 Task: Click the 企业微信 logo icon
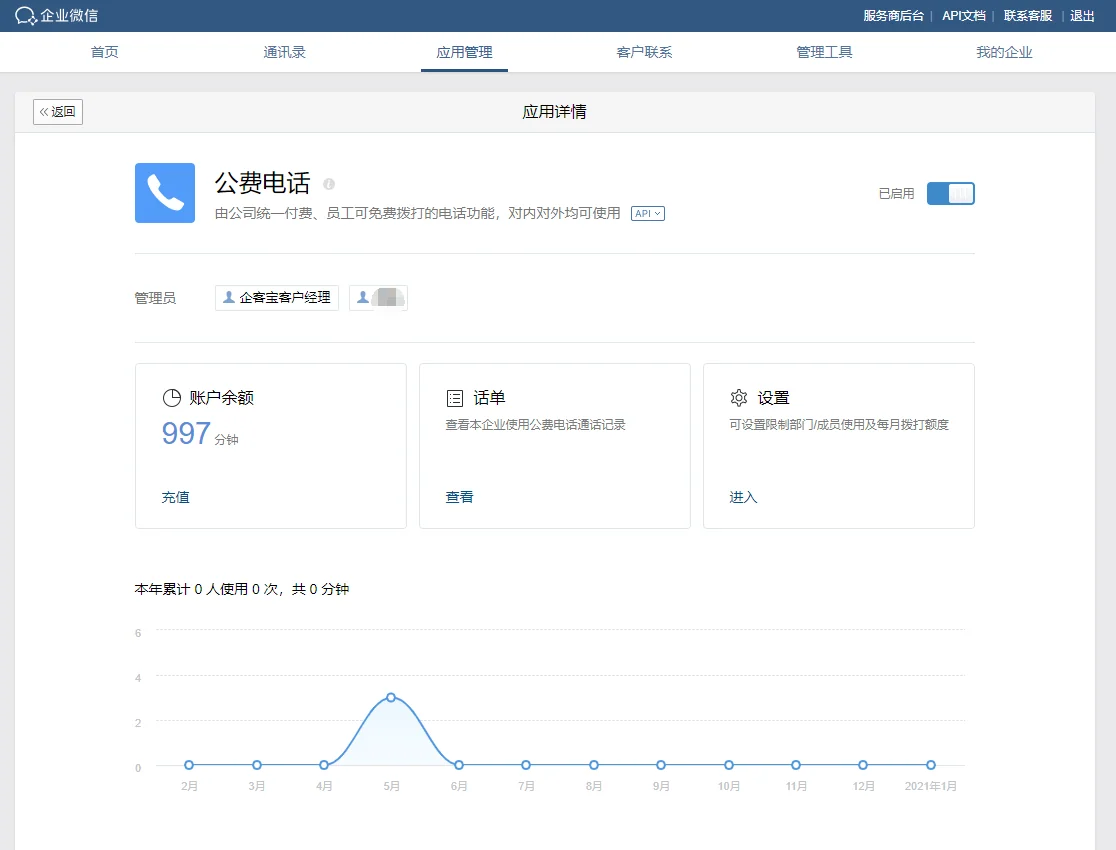[x=26, y=16]
